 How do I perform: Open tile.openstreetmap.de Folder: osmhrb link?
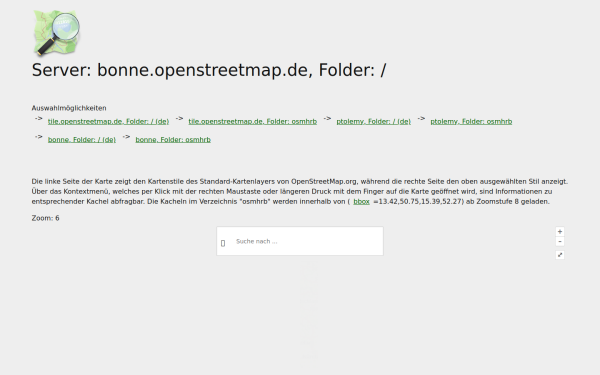click(x=253, y=121)
